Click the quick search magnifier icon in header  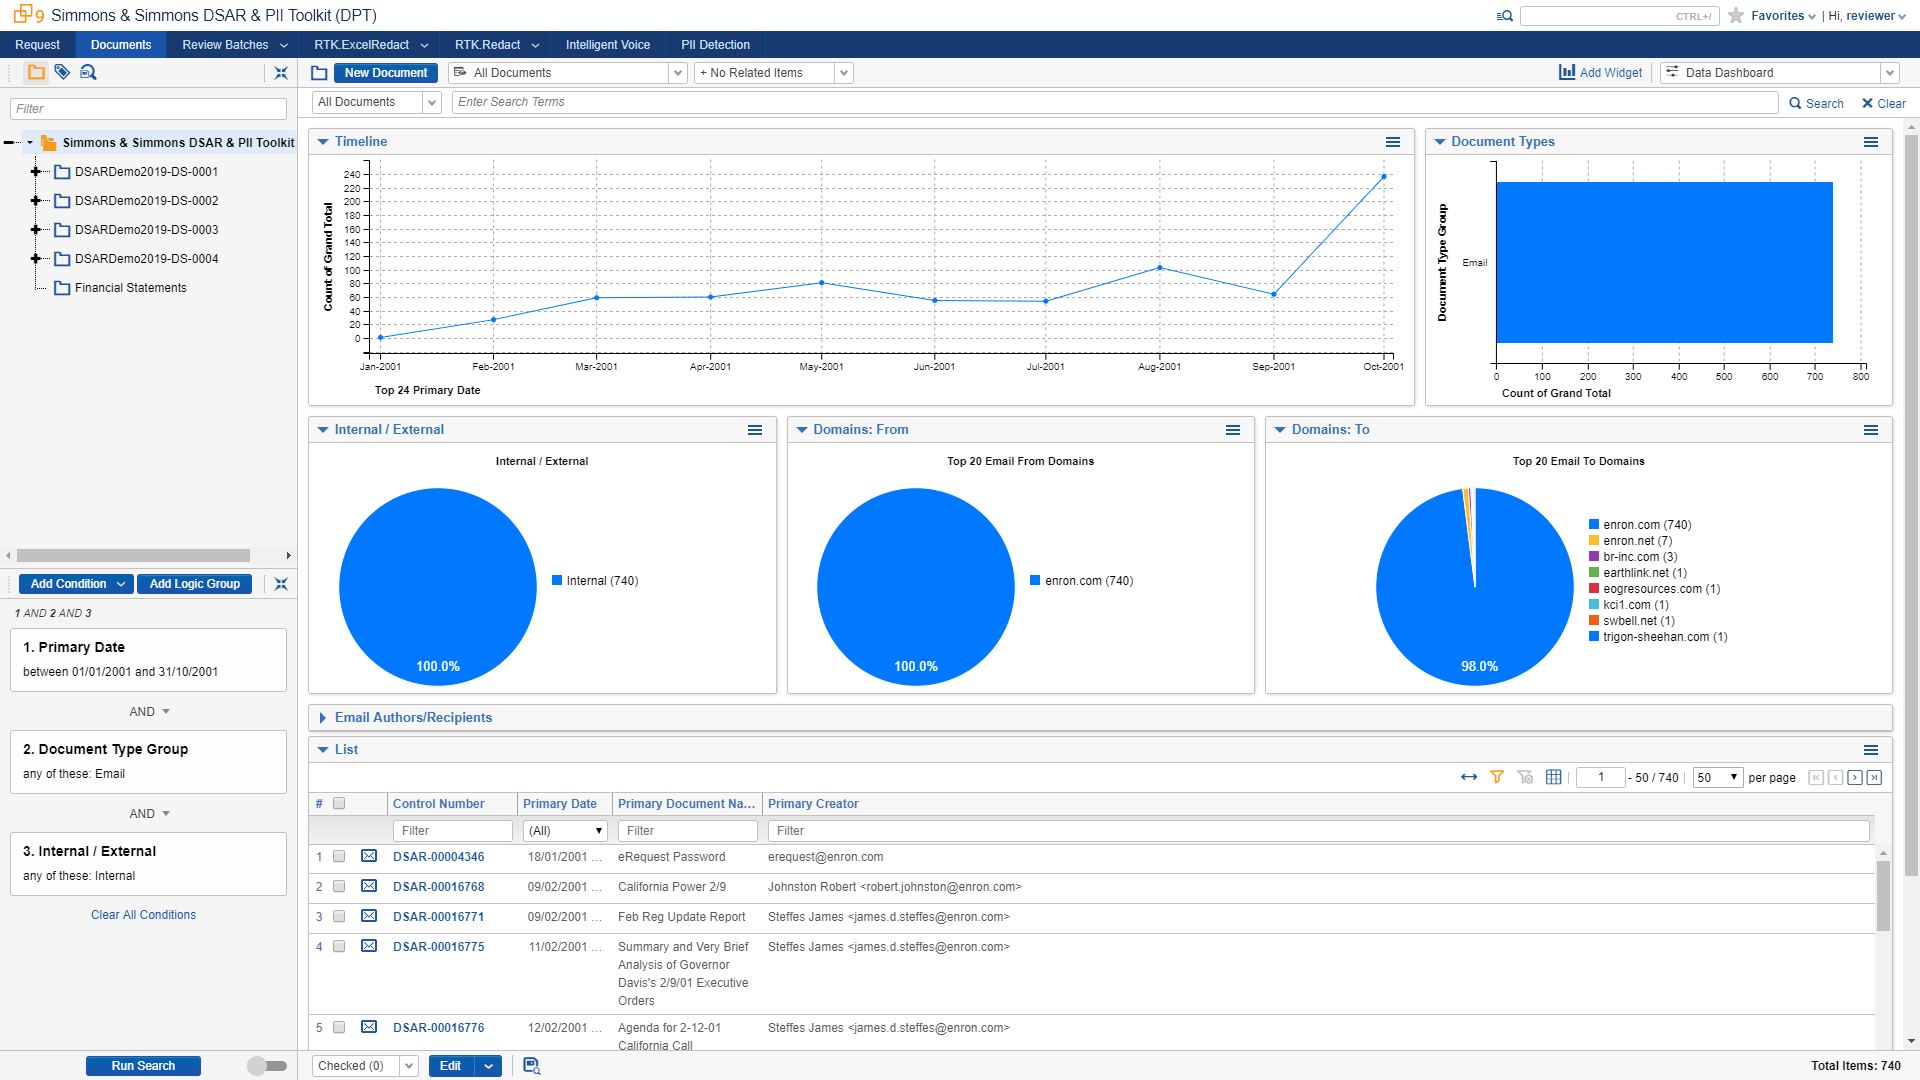pyautogui.click(x=1505, y=16)
